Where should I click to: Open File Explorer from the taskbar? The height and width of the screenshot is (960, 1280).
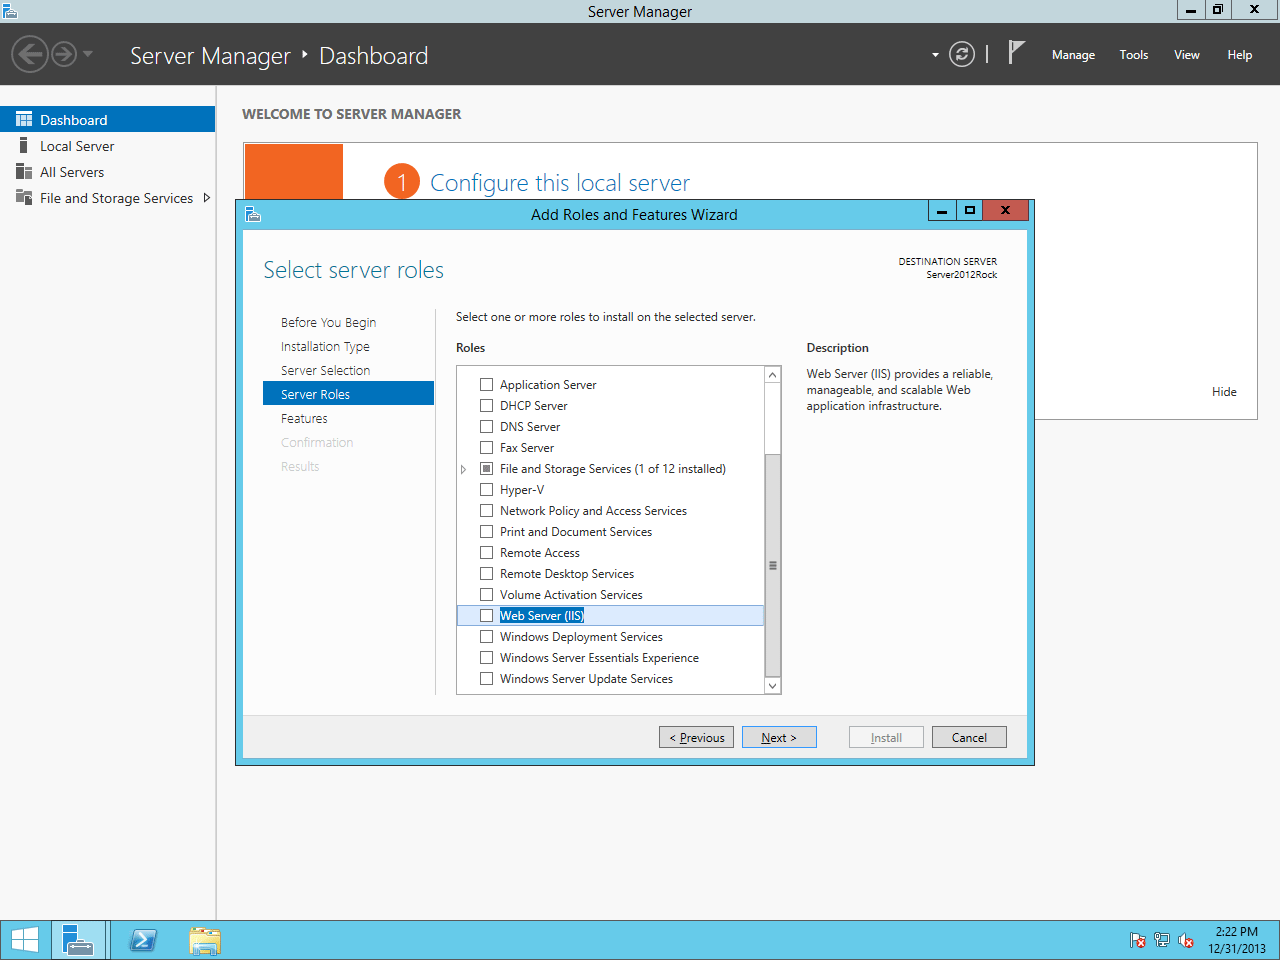pos(205,940)
